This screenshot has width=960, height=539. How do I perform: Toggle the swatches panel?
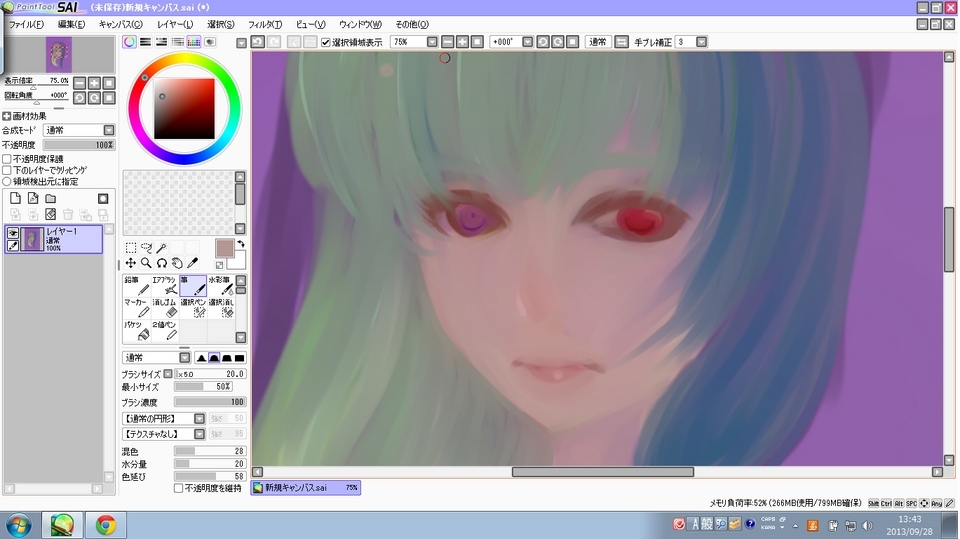click(x=193, y=42)
